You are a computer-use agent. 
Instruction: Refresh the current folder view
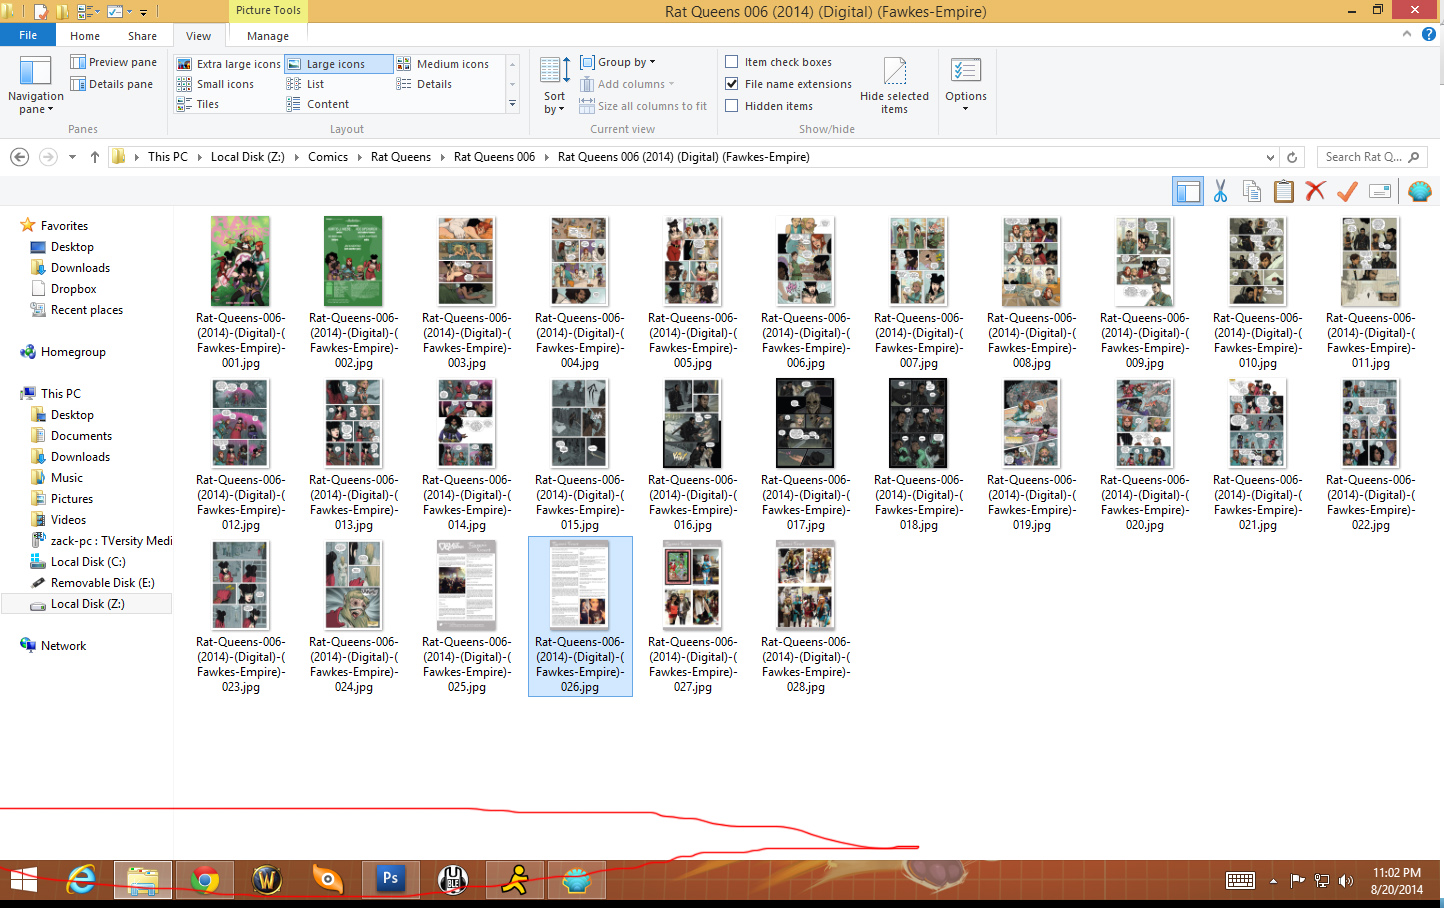[1292, 157]
